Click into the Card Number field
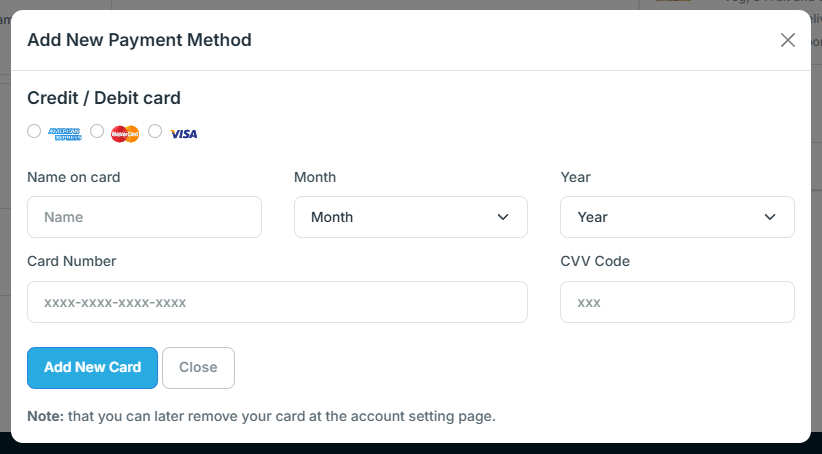822x454 pixels. click(x=277, y=302)
